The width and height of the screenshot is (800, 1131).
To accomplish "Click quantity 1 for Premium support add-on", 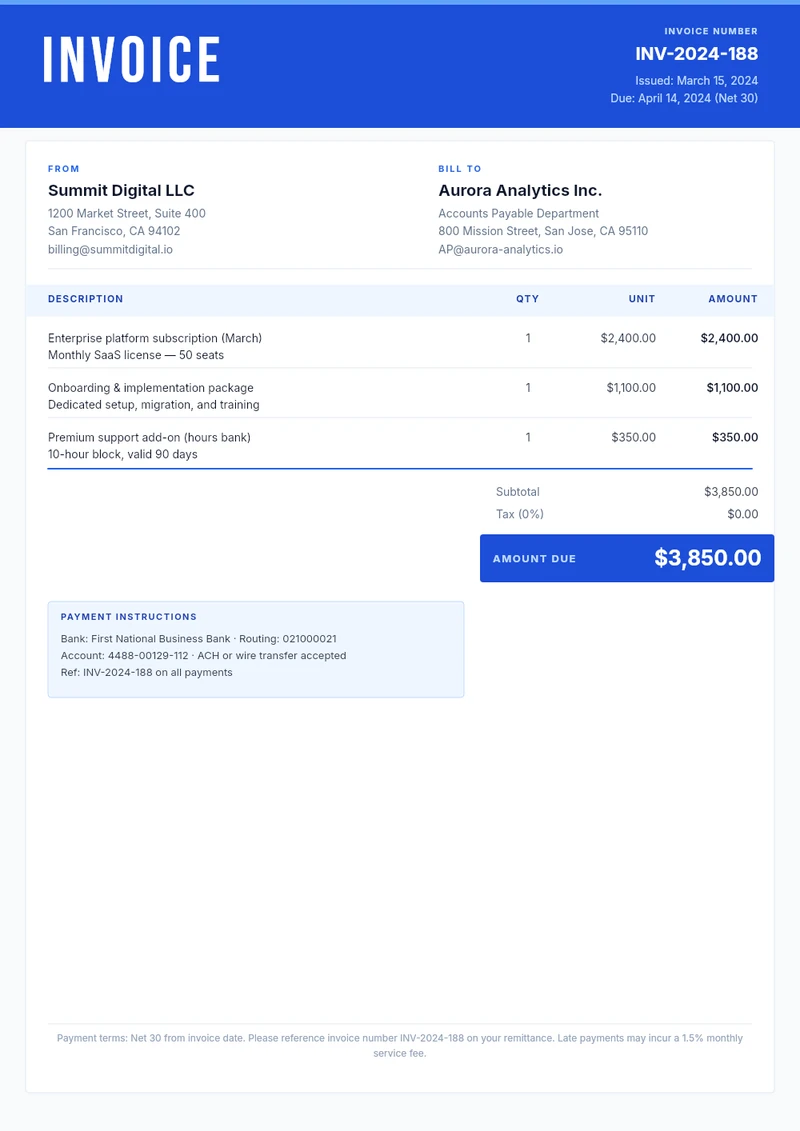I will click(528, 438).
